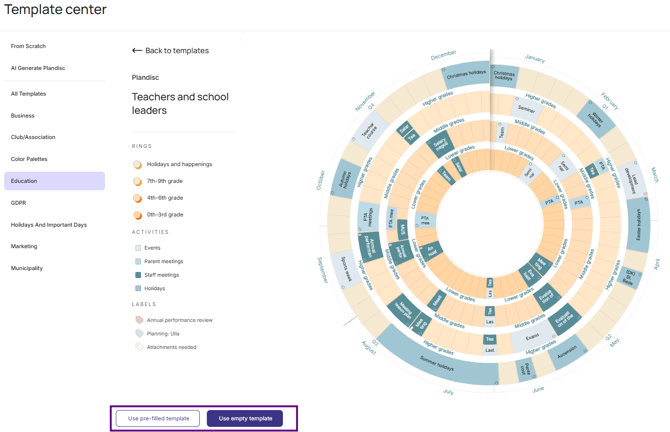Open Holidays And Important Days category
670x432 pixels.
point(49,225)
